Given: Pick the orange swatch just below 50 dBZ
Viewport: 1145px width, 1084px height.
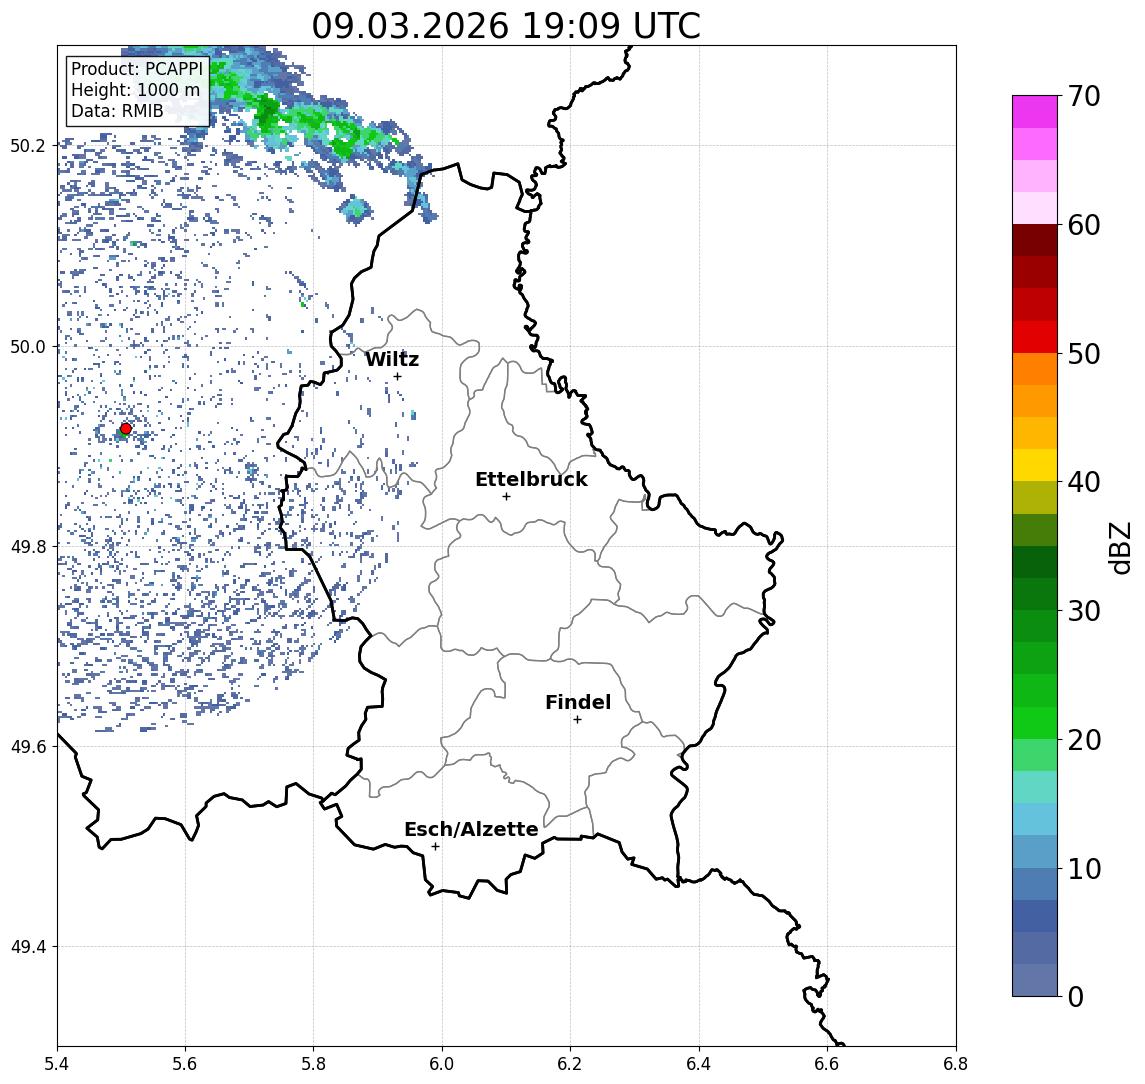Looking at the screenshot, I should point(1035,369).
